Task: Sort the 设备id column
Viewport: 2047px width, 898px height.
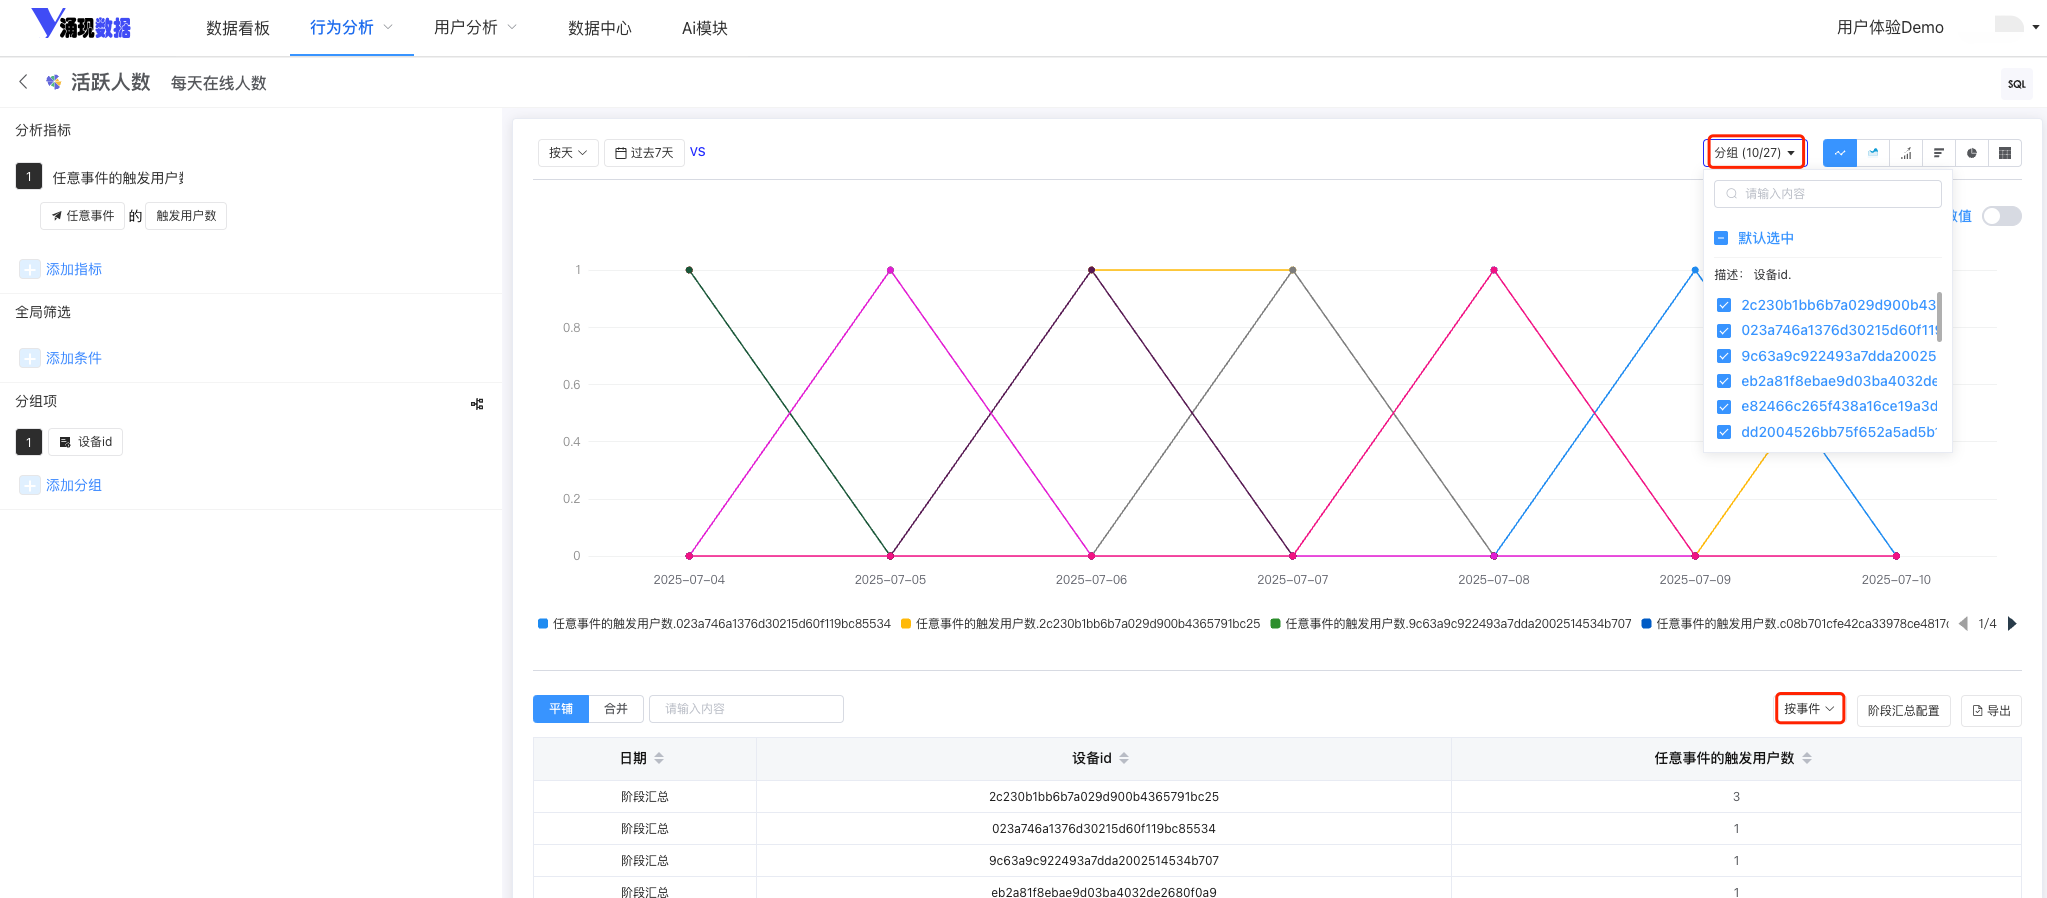Action: coord(1124,759)
